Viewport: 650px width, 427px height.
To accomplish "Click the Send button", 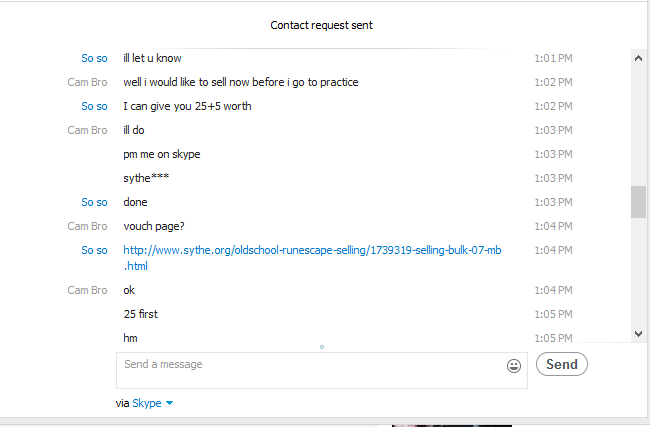I will point(562,364).
